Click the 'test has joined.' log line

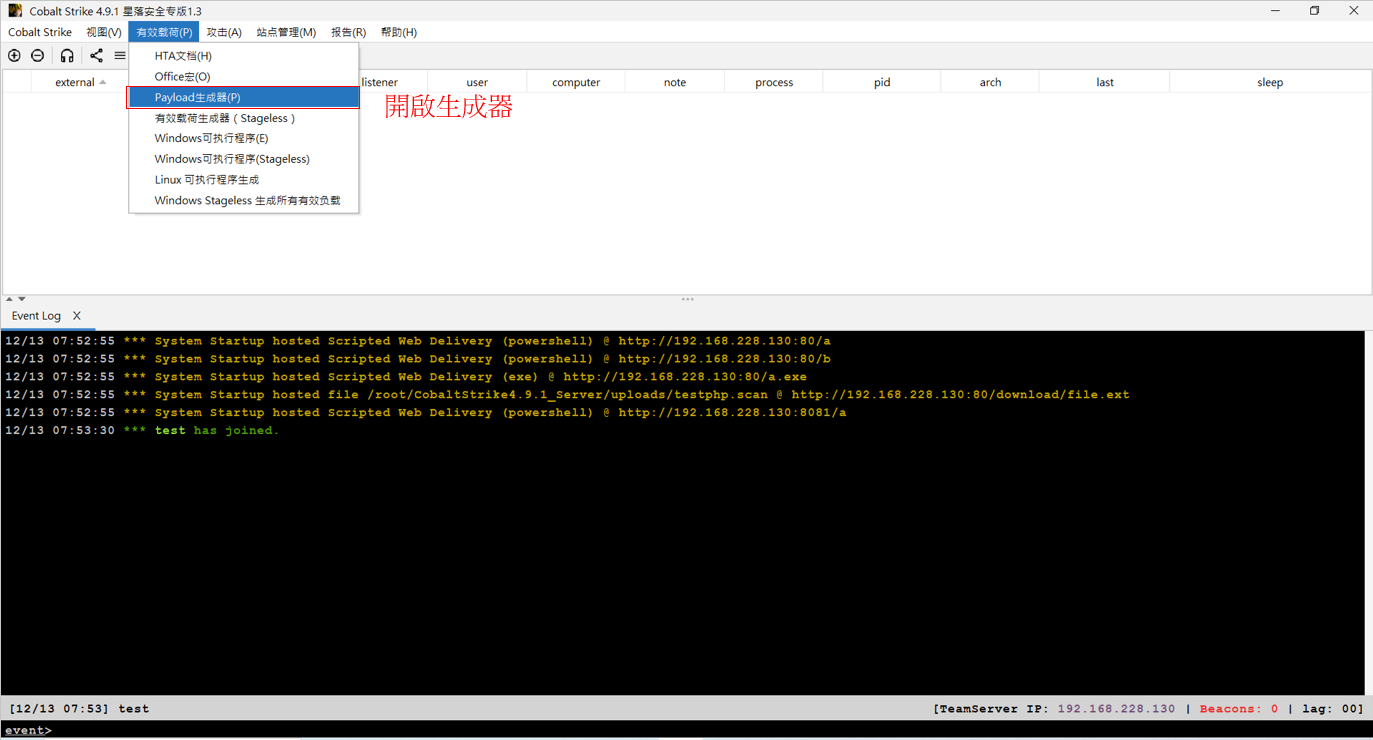pos(142,431)
